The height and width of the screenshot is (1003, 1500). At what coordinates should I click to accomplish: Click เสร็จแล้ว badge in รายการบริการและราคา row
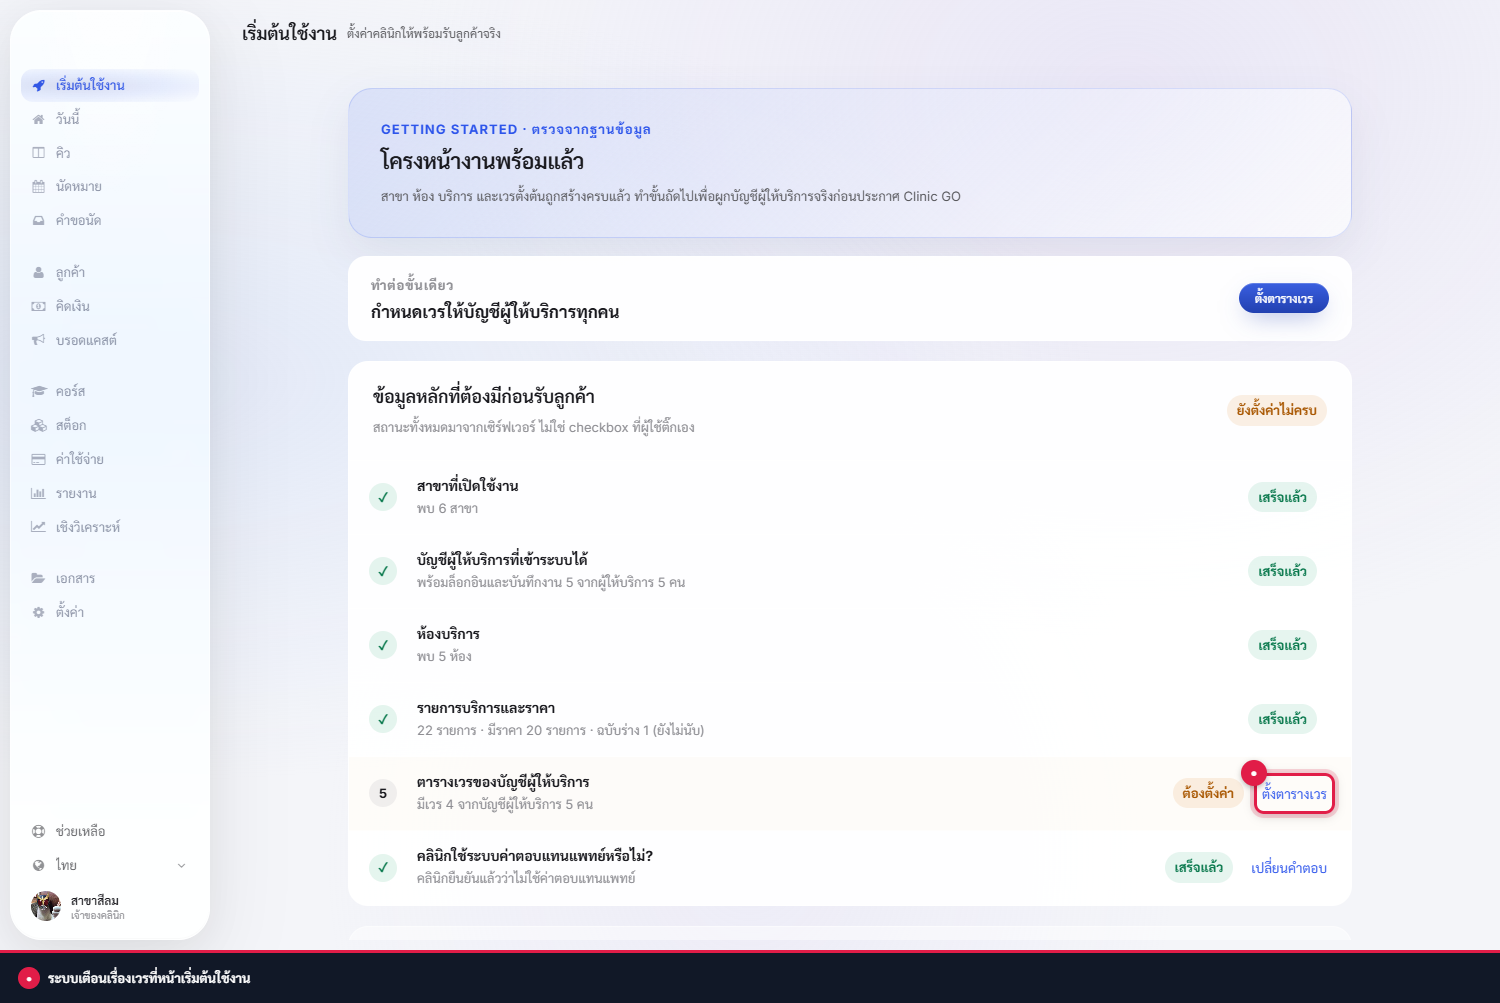click(1282, 719)
